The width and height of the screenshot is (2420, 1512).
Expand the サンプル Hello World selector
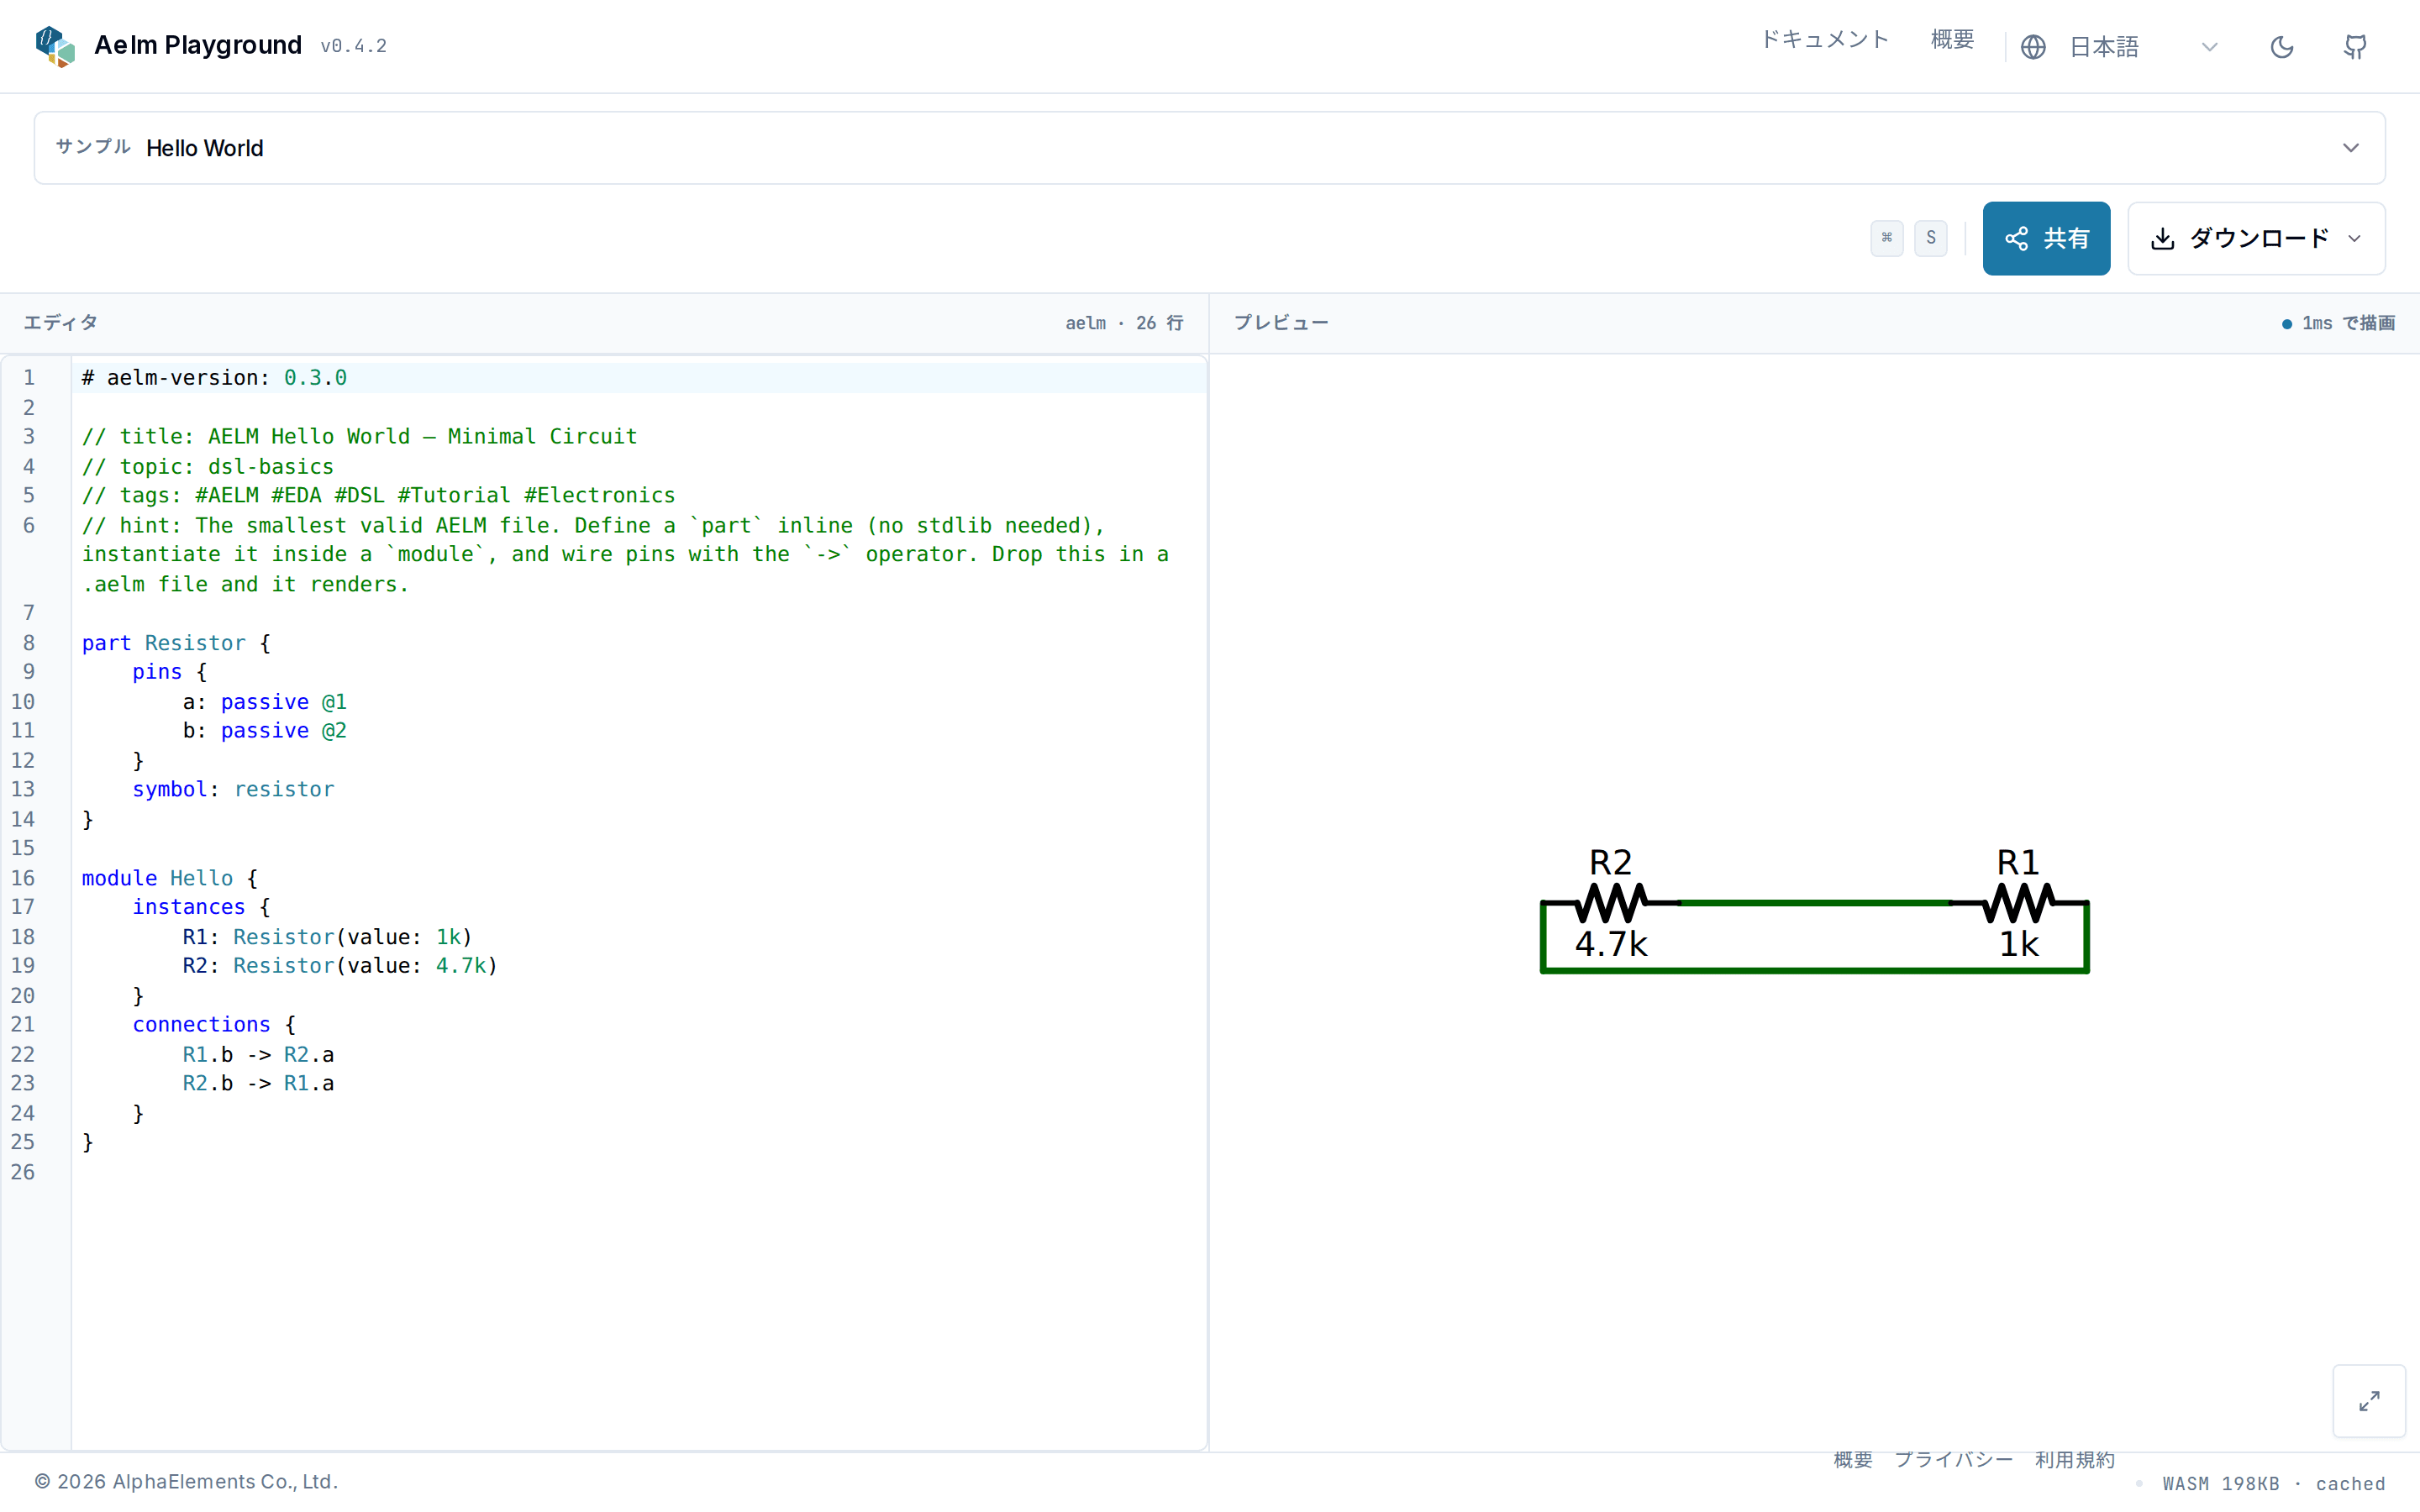(x=1209, y=148)
